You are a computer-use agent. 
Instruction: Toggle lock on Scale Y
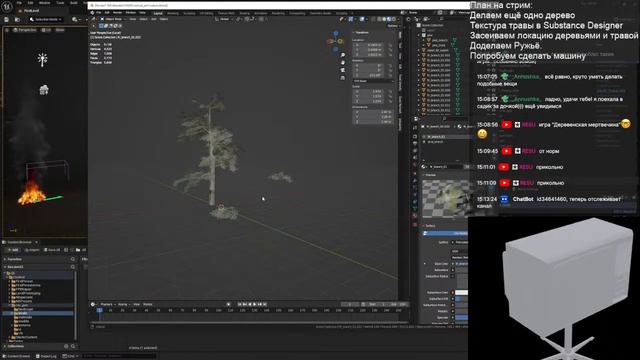pos(390,96)
